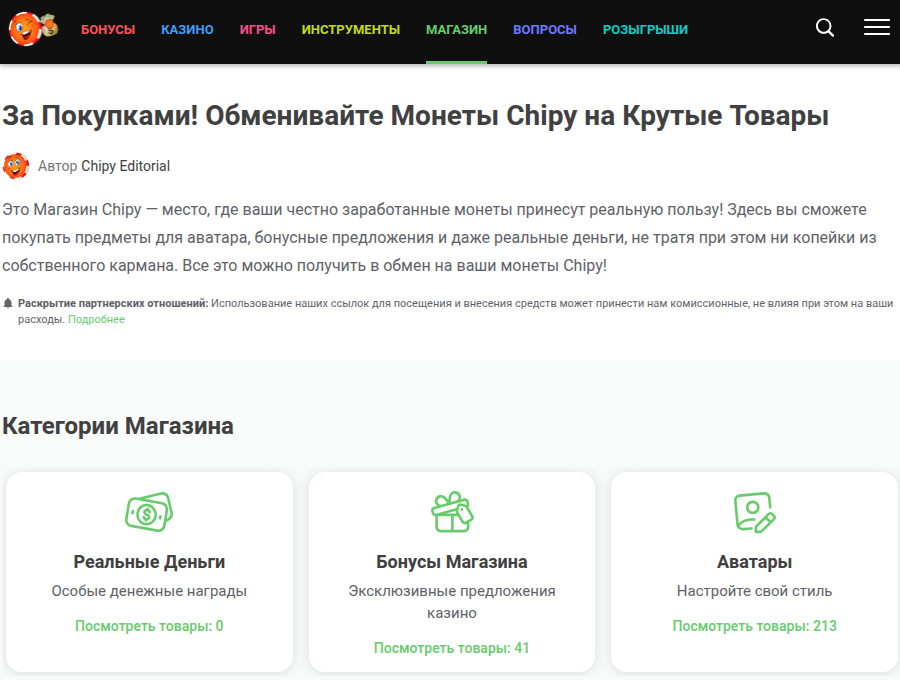The width and height of the screenshot is (900, 680).
Task: Open the Аватары category title
Action: coord(754,562)
